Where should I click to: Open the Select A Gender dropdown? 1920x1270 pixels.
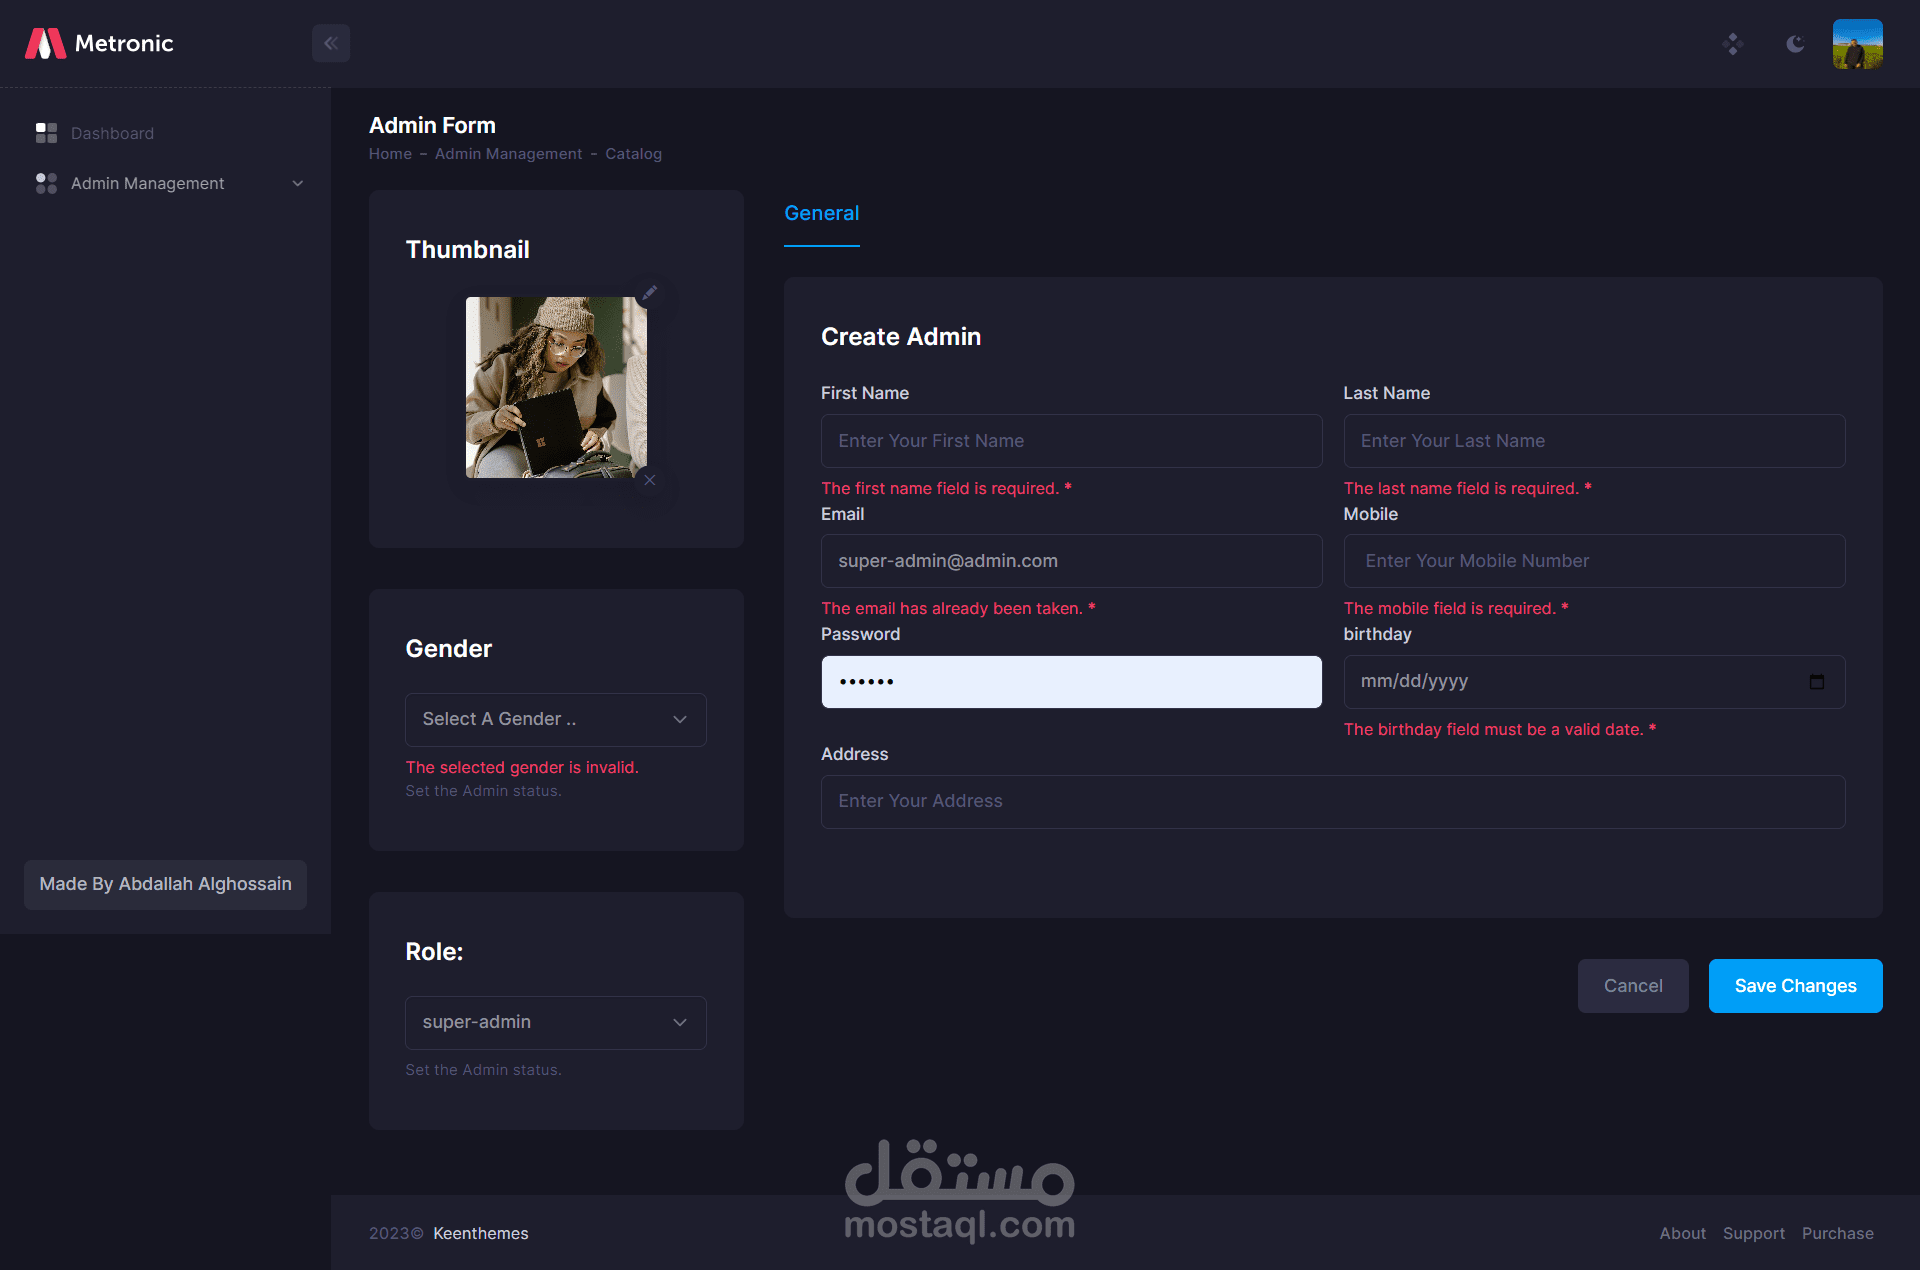[x=555, y=720]
